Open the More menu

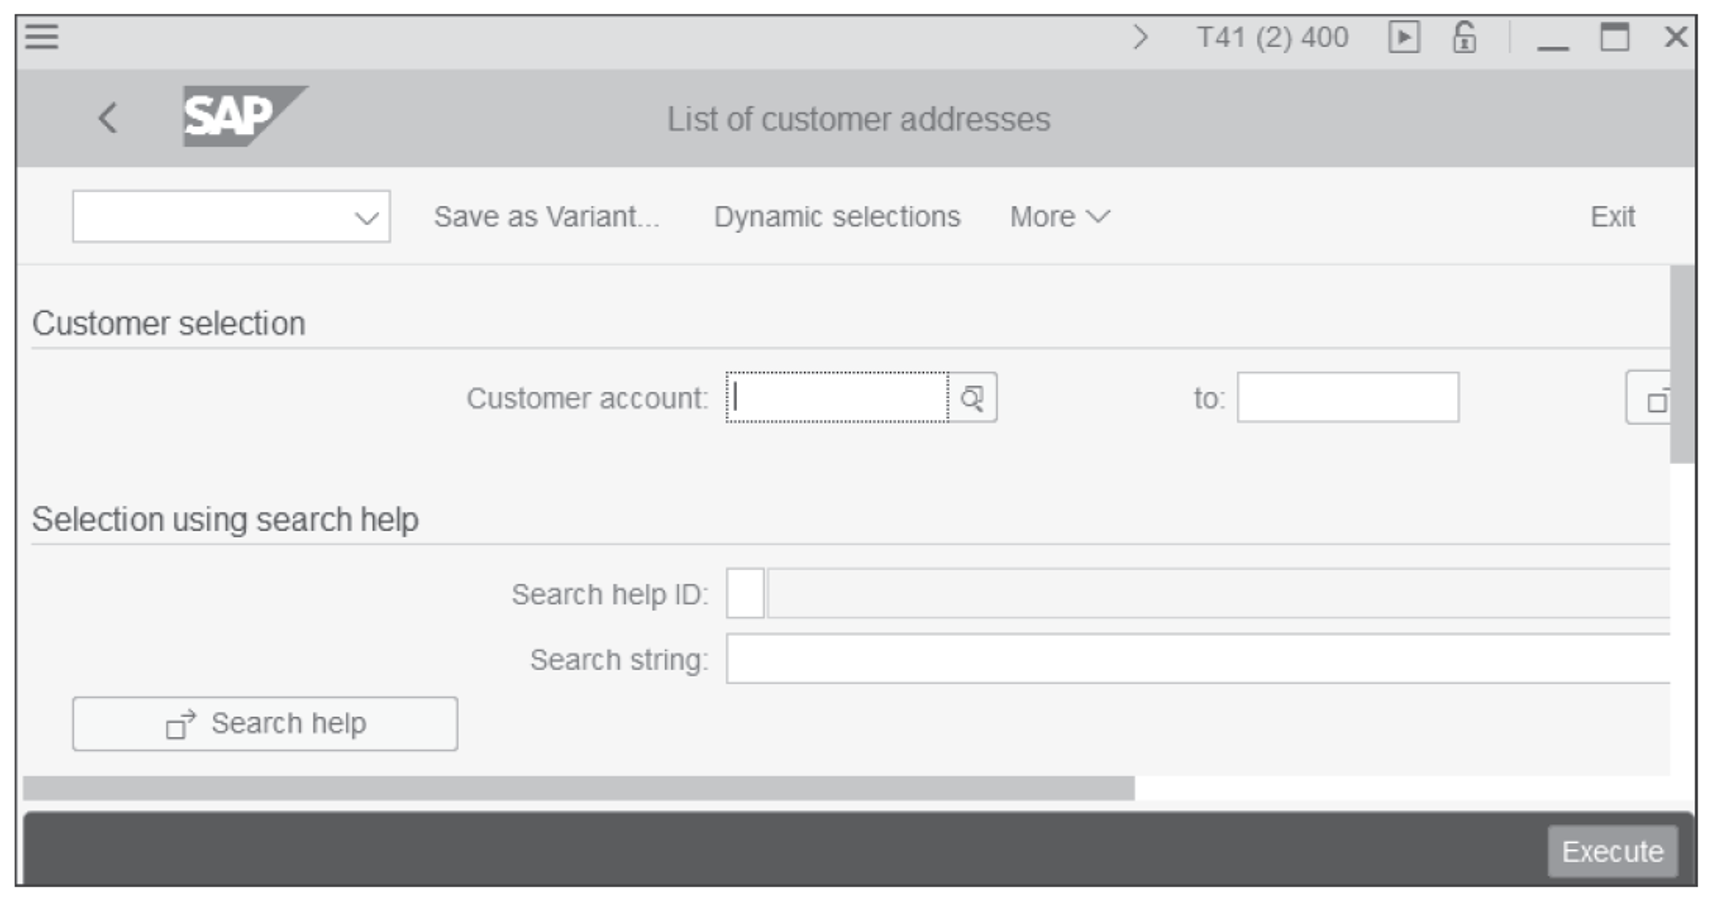click(1059, 216)
